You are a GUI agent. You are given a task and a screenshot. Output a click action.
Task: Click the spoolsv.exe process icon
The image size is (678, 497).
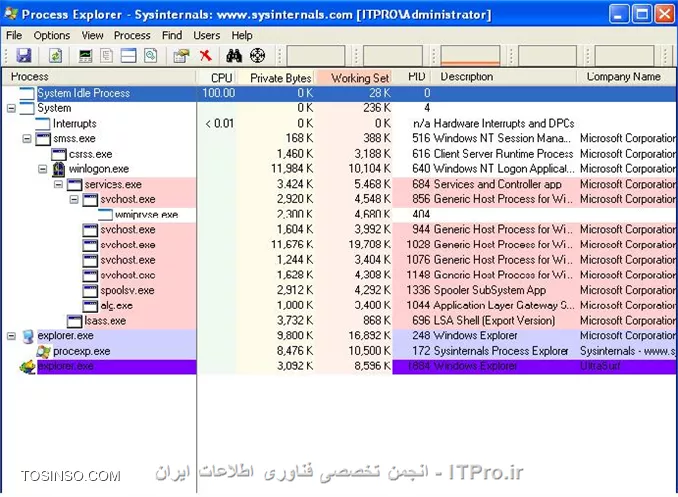point(90,291)
